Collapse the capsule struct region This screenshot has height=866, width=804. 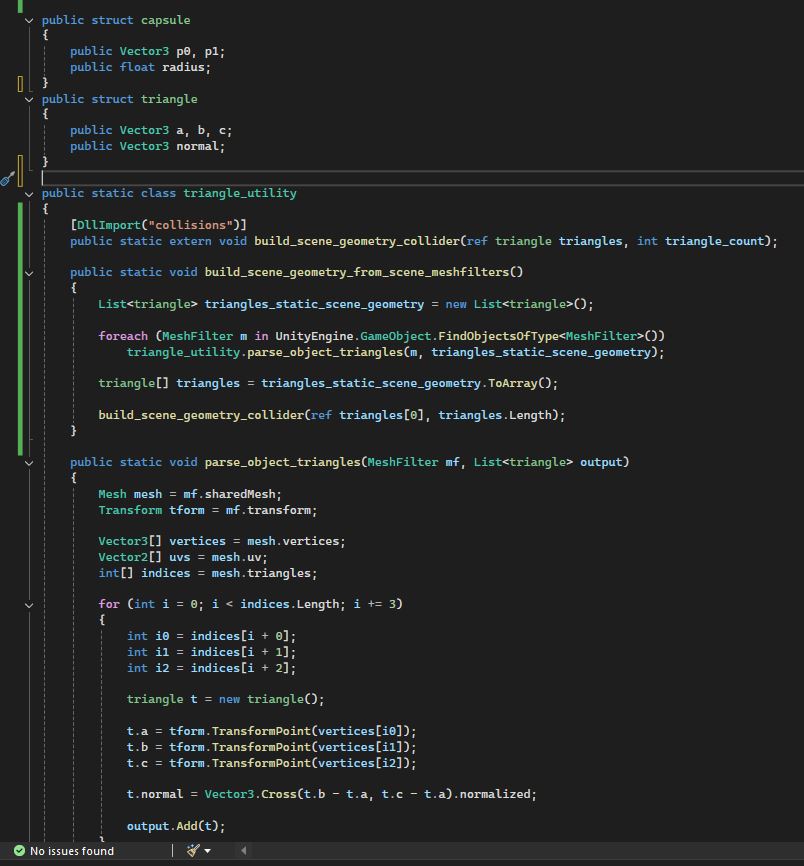coord(29,20)
